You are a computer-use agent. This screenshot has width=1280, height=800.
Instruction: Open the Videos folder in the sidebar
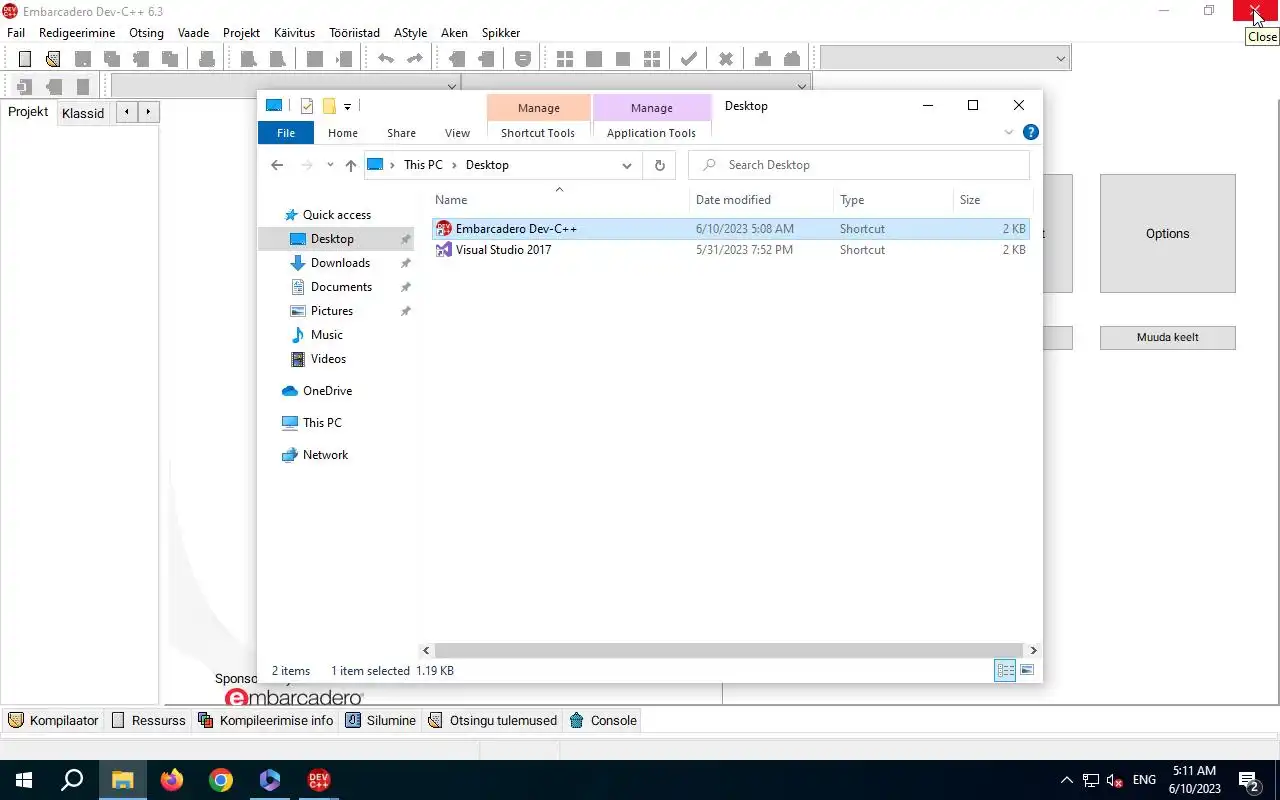click(328, 359)
